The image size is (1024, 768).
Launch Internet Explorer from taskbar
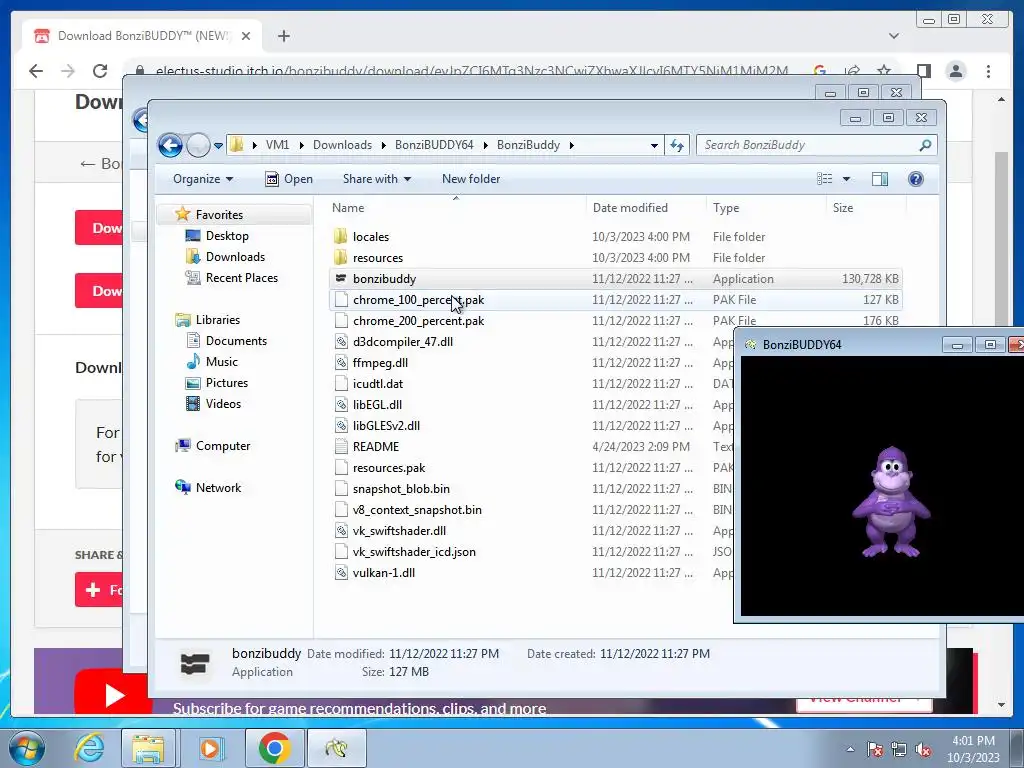point(89,748)
